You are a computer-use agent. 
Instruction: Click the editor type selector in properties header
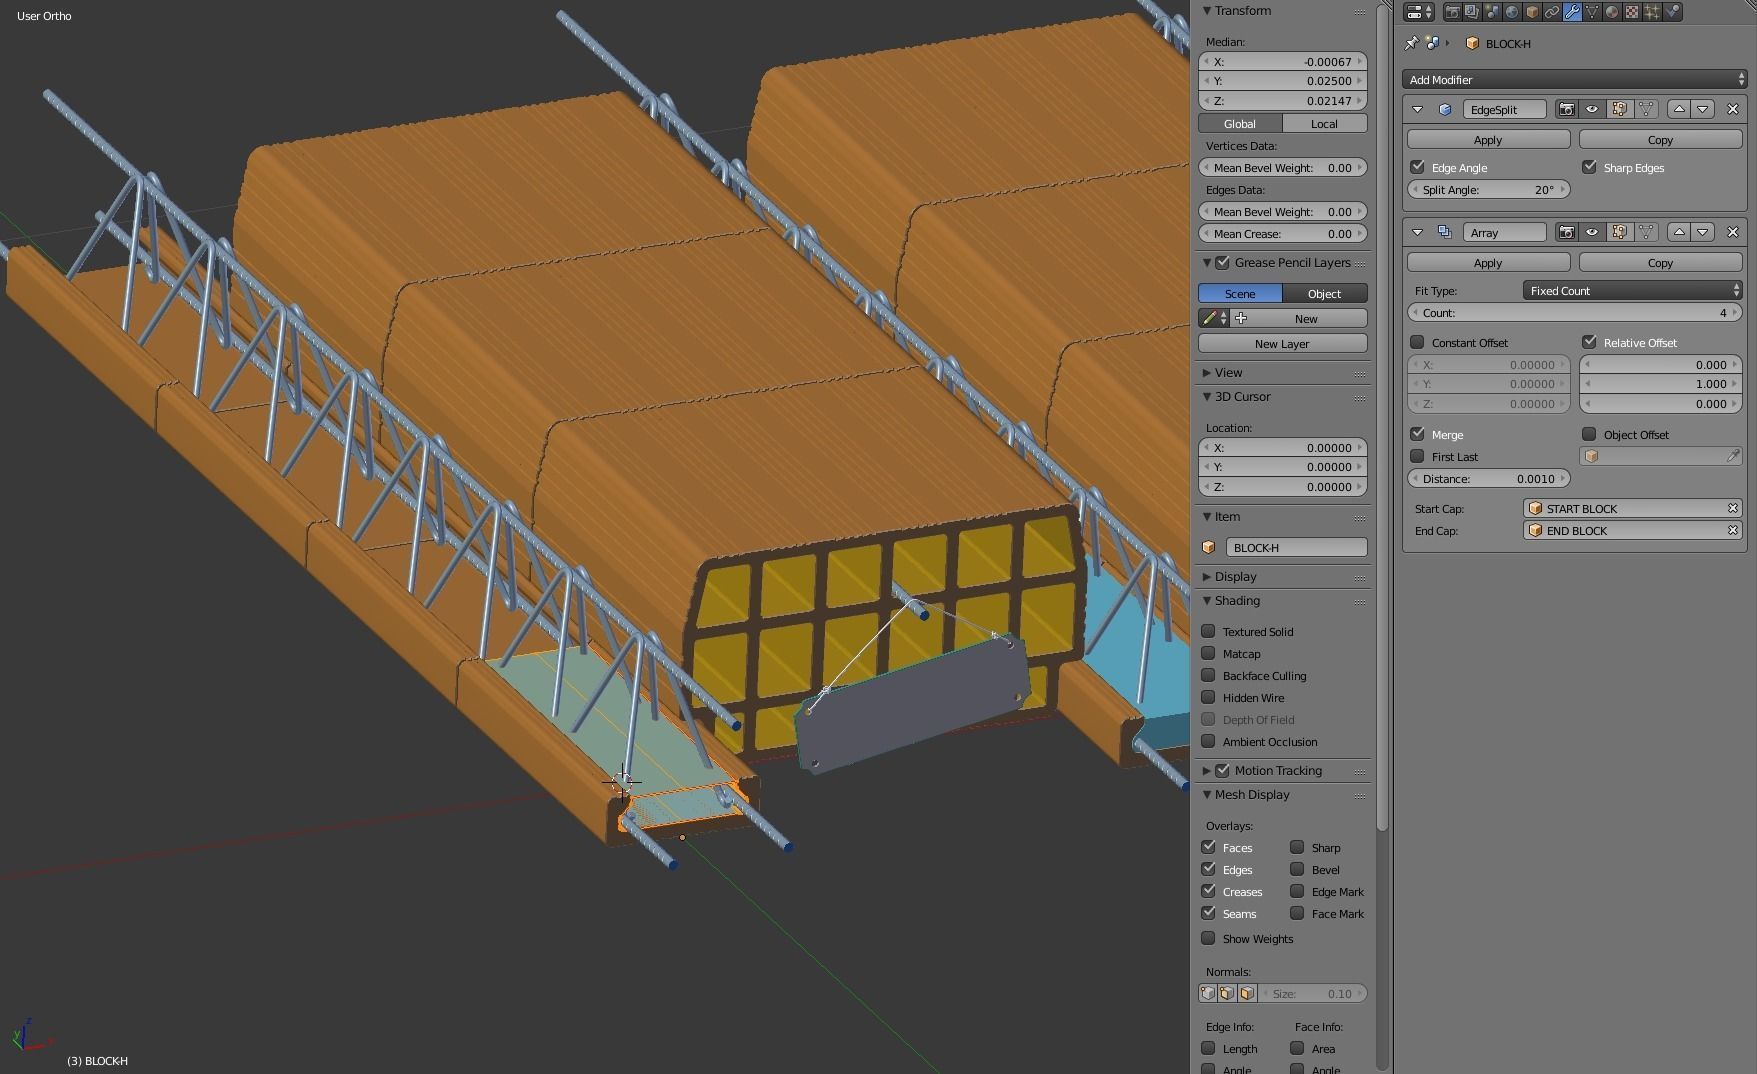click(1419, 12)
